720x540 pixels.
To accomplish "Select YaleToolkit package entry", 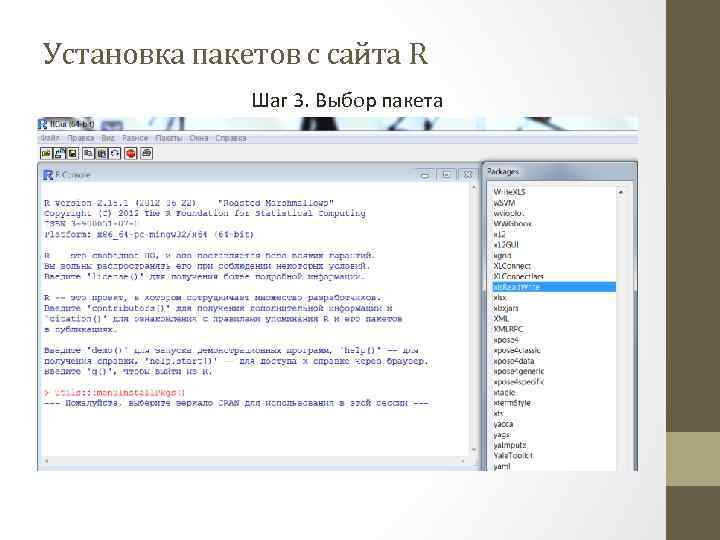I will (513, 456).
